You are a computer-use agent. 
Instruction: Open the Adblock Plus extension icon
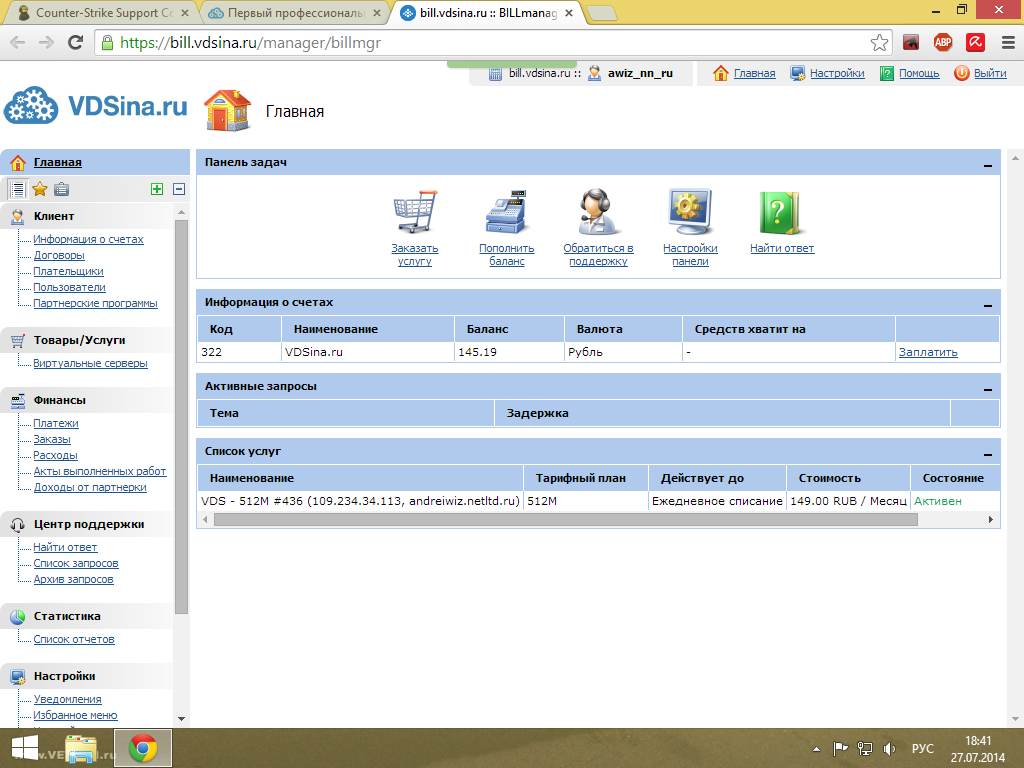[x=943, y=43]
